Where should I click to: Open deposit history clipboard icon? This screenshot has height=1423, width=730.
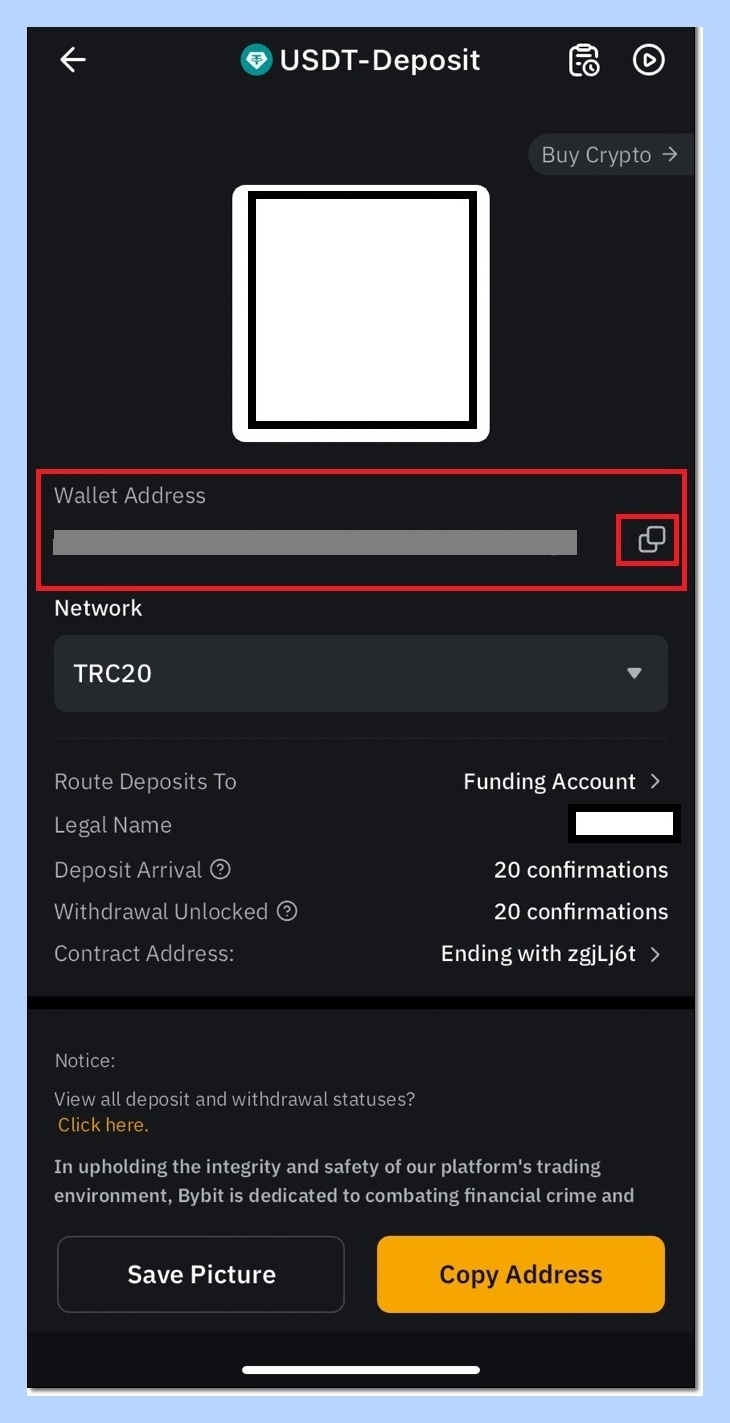[x=584, y=60]
